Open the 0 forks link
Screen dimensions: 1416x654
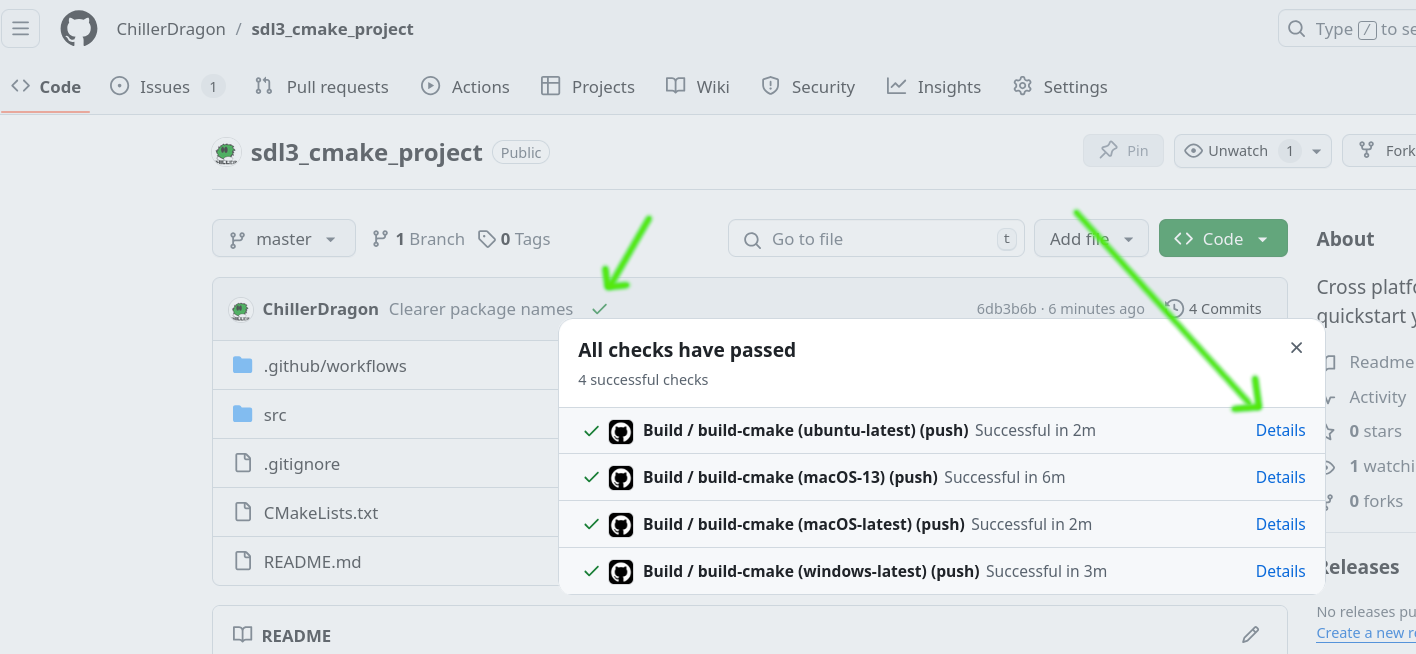(1376, 501)
